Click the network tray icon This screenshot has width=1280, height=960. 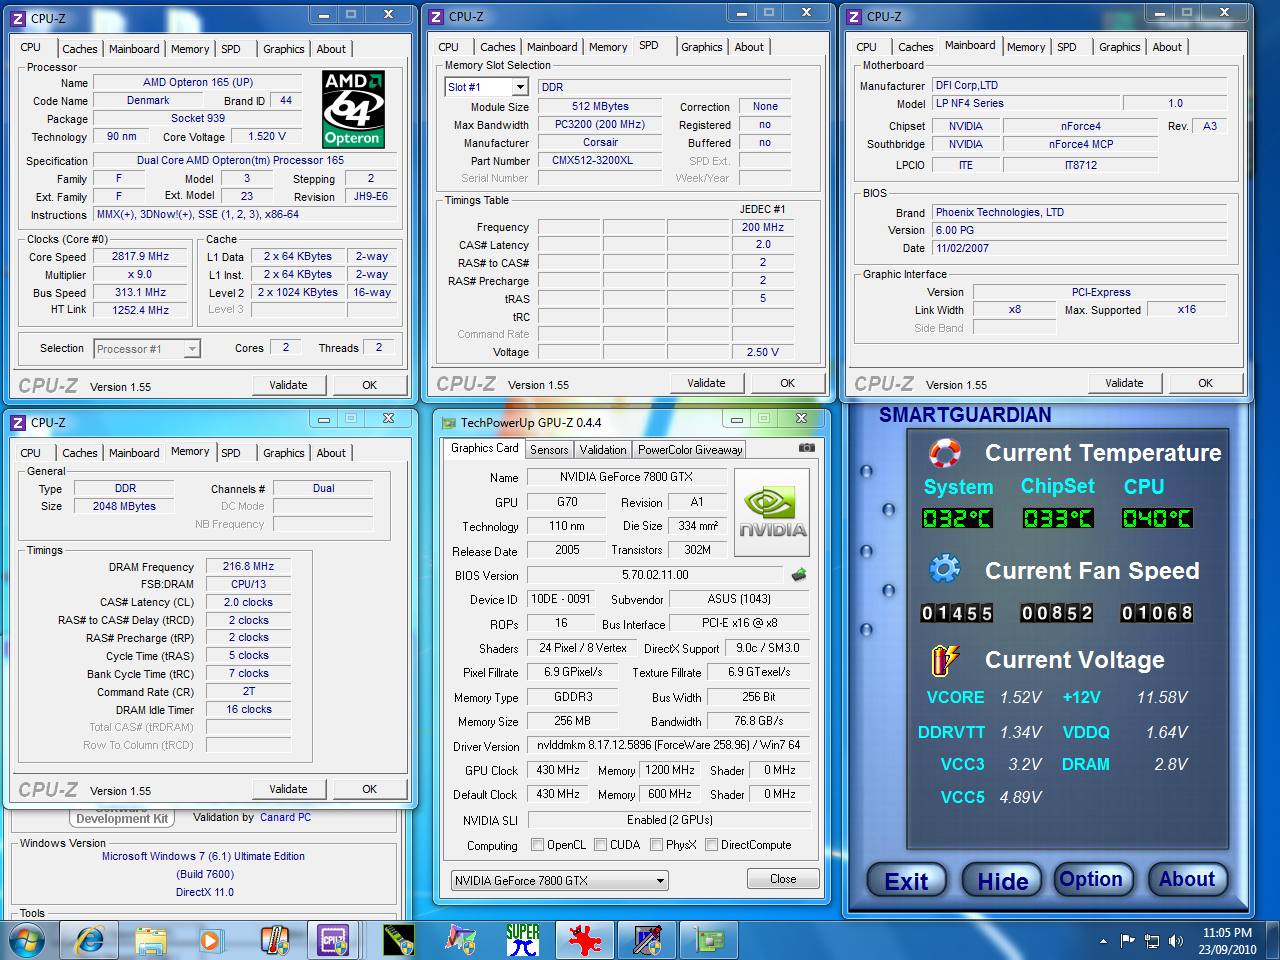click(1152, 941)
